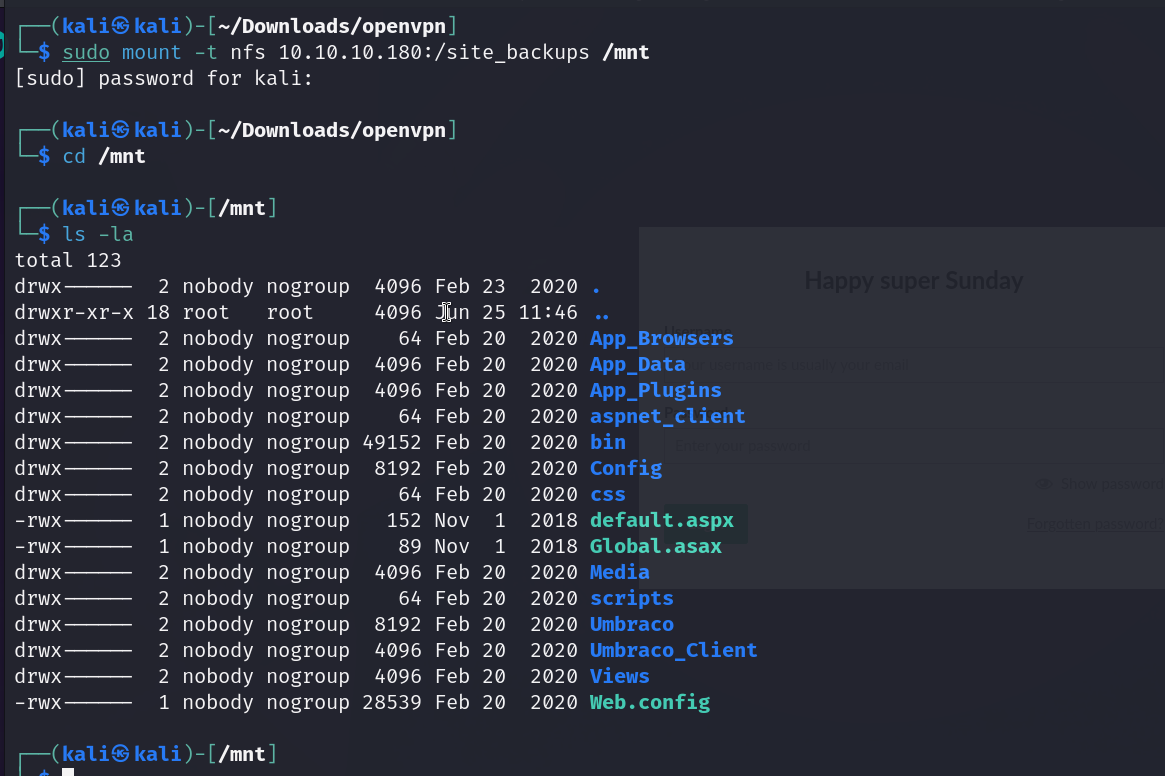Click the underlined sudo command word
The image size is (1165, 776).
(x=86, y=52)
